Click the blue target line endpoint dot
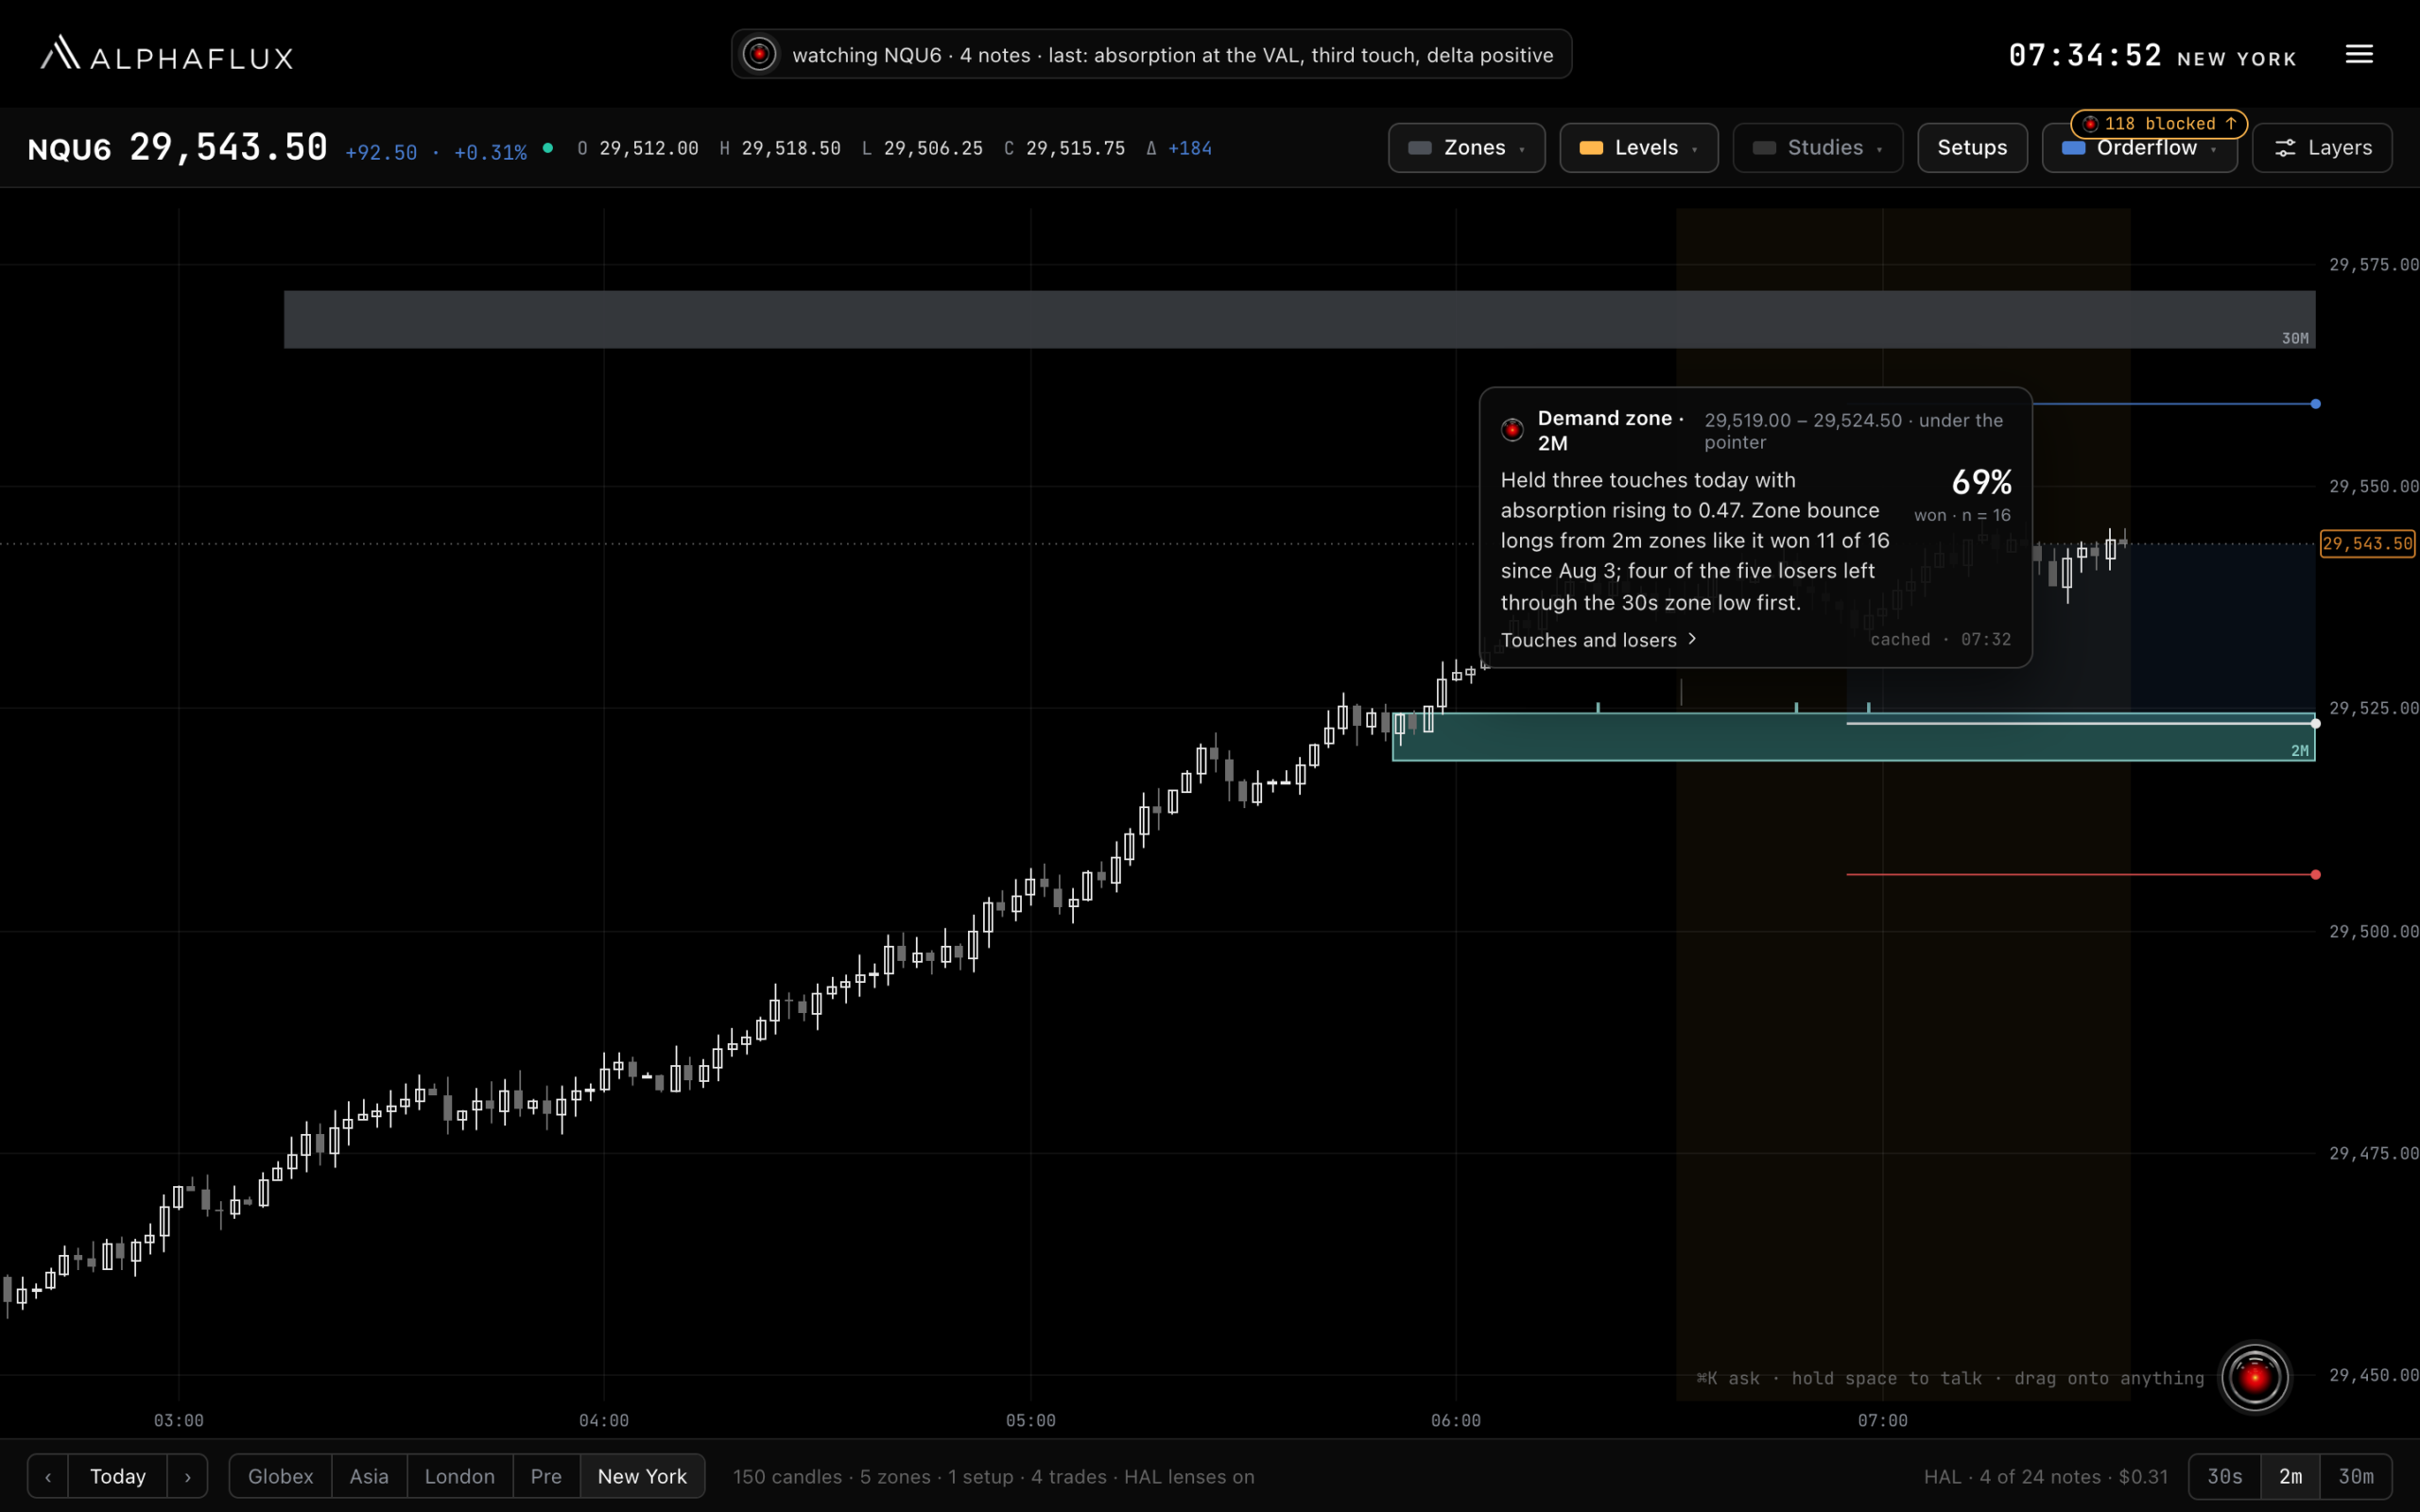Image resolution: width=2420 pixels, height=1512 pixels. tap(2315, 404)
